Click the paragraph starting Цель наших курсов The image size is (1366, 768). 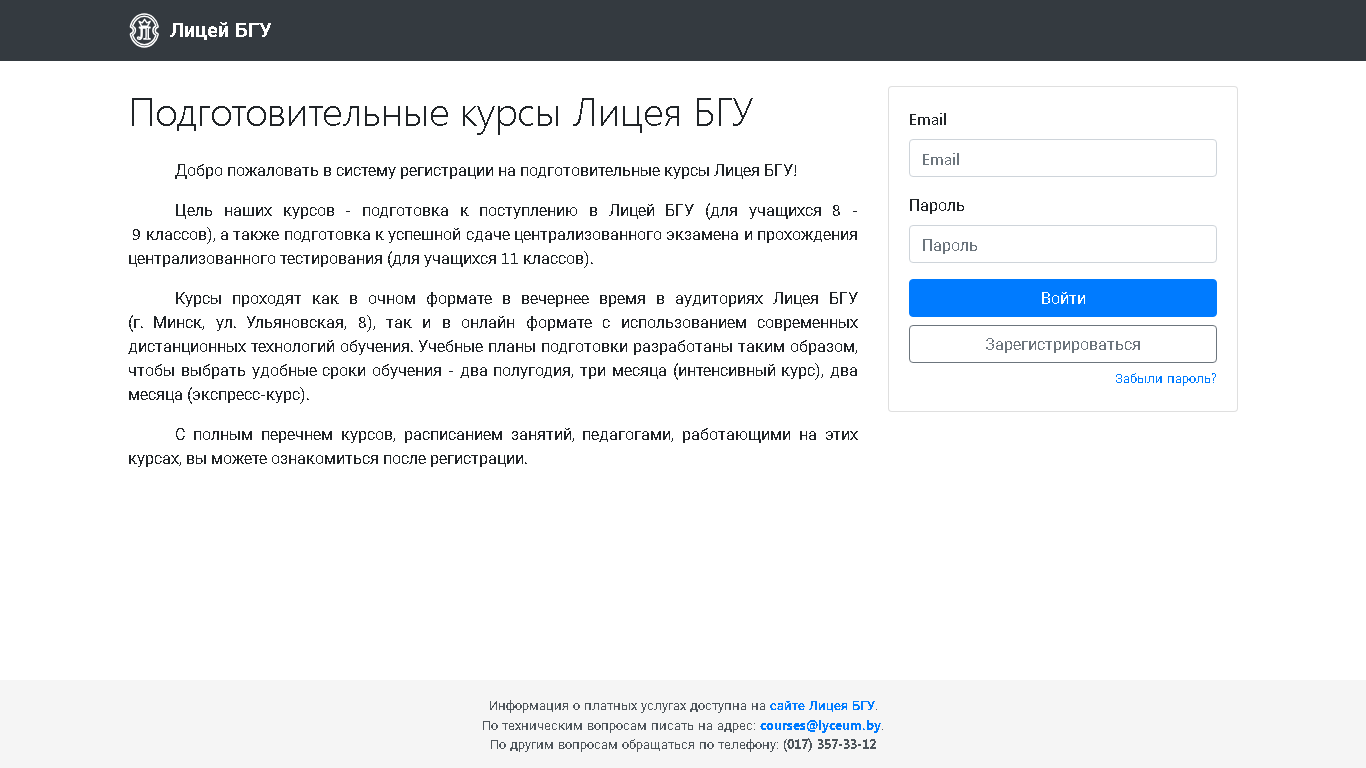coord(493,235)
